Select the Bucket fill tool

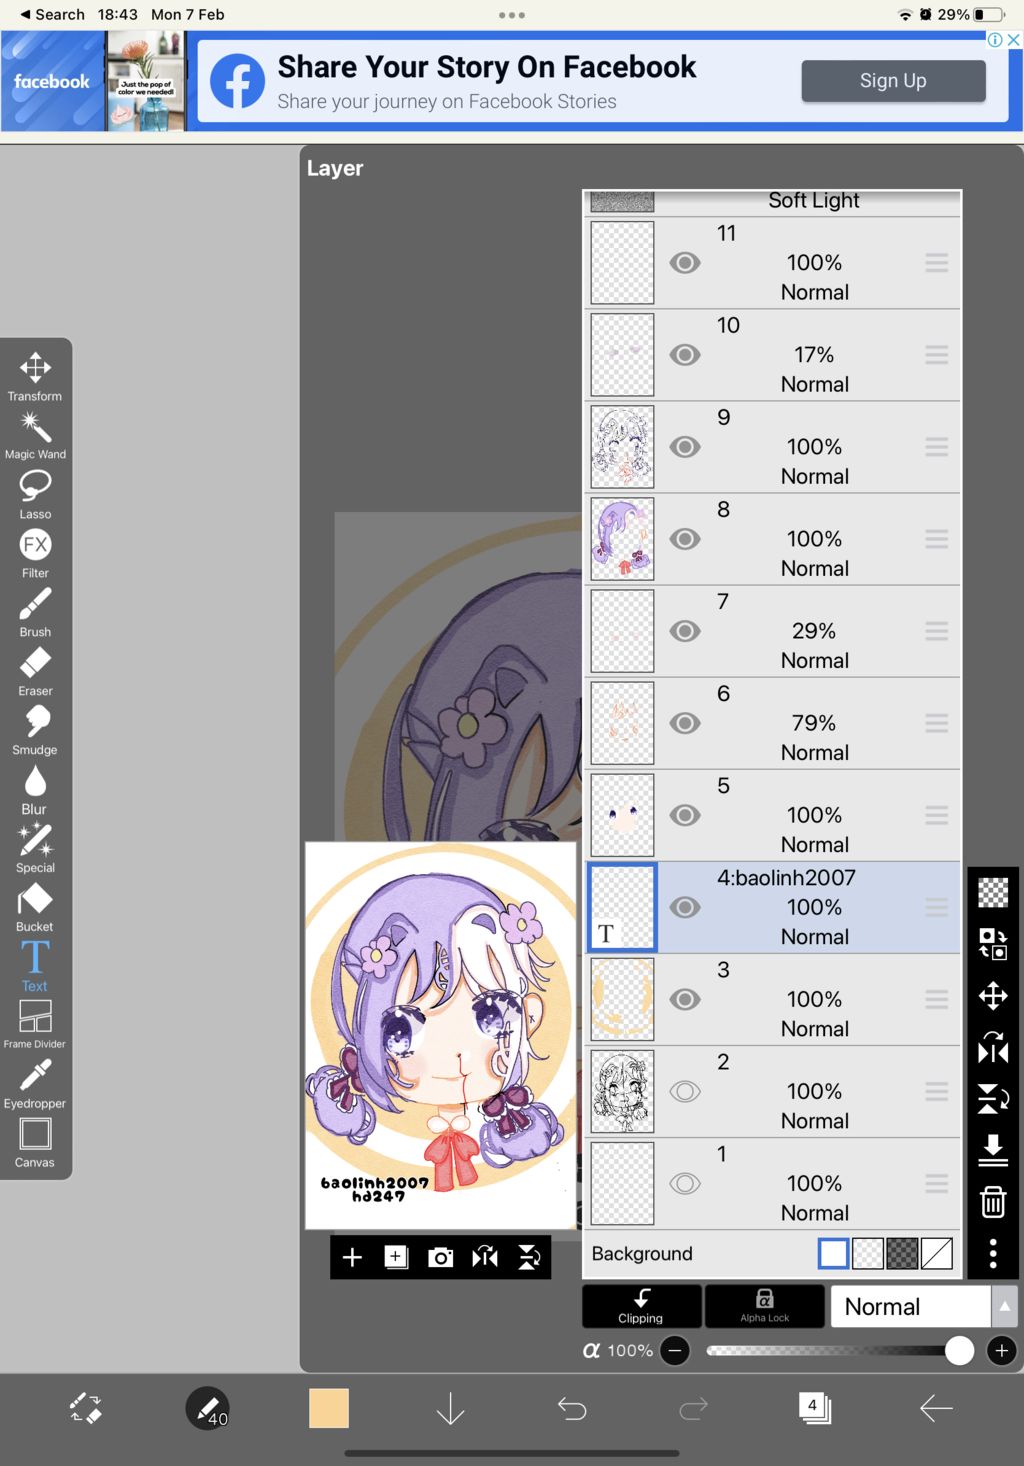pyautogui.click(x=35, y=908)
